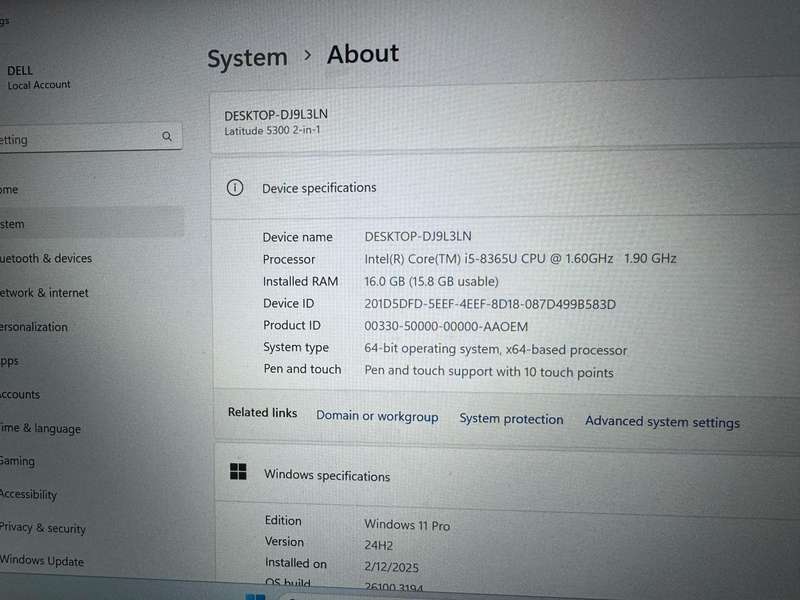This screenshot has width=800, height=600.
Task: Open Accounts settings
Action: point(20,394)
